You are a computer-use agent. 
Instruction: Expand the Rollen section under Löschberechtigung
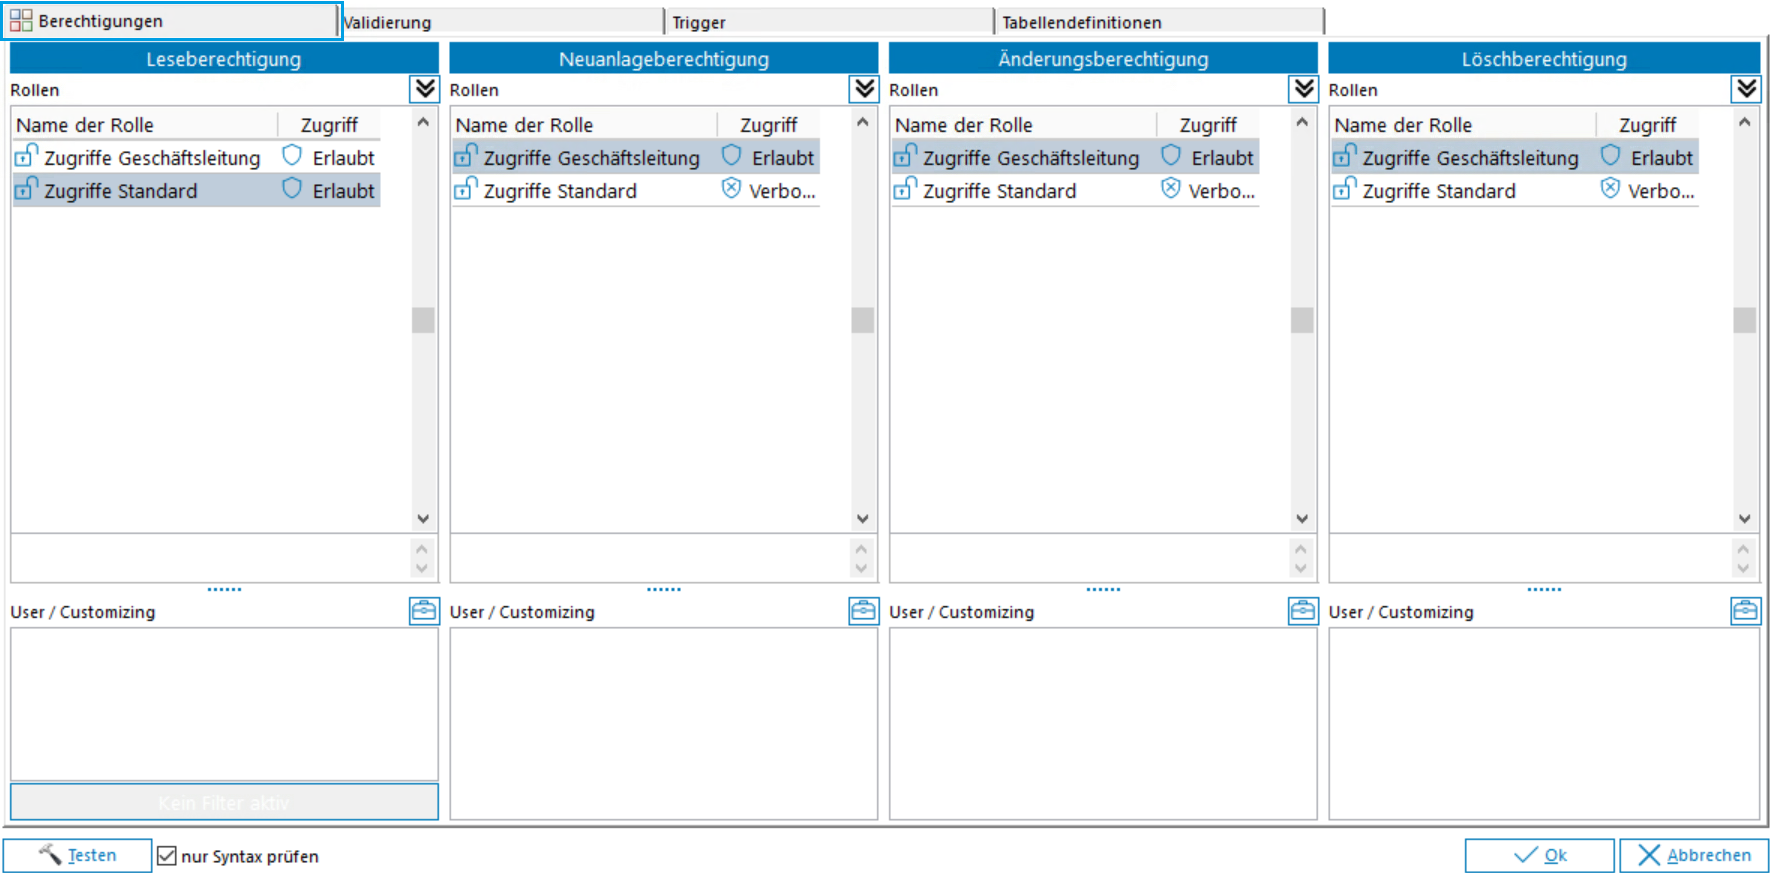coord(1746,89)
